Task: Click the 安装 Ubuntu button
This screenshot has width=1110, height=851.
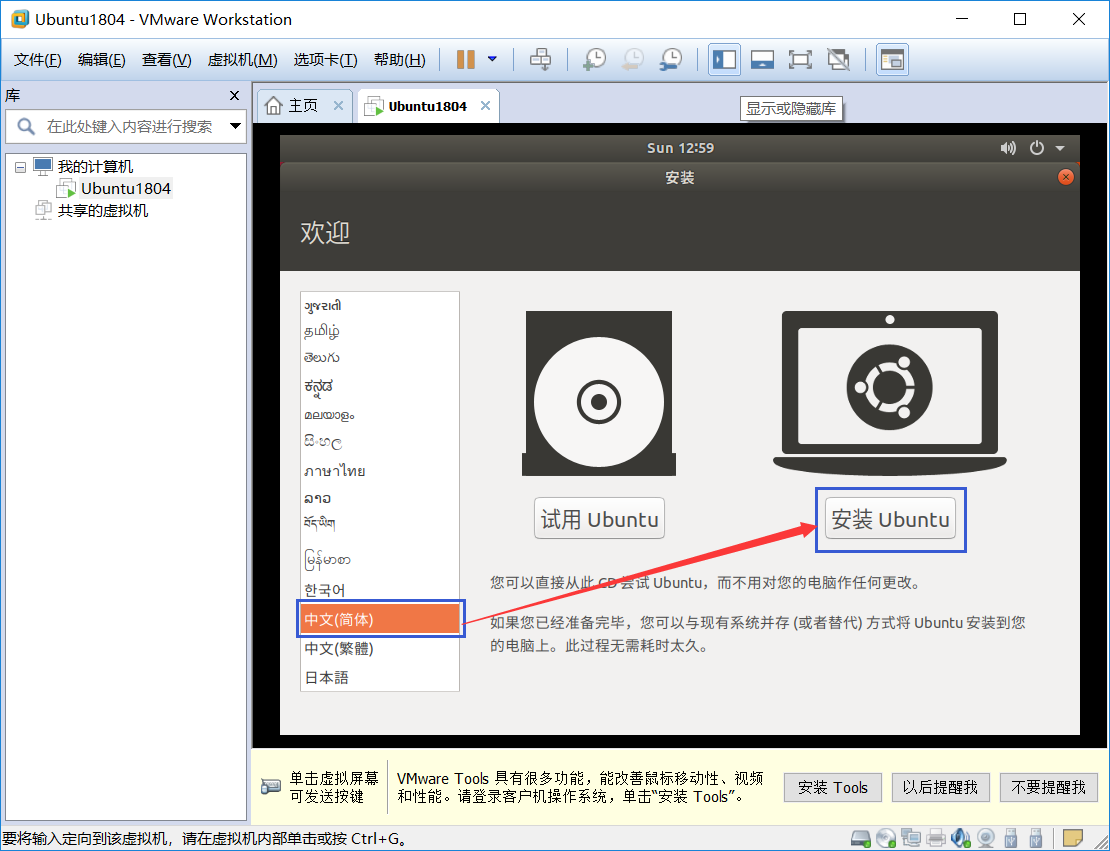Action: pyautogui.click(x=890, y=519)
